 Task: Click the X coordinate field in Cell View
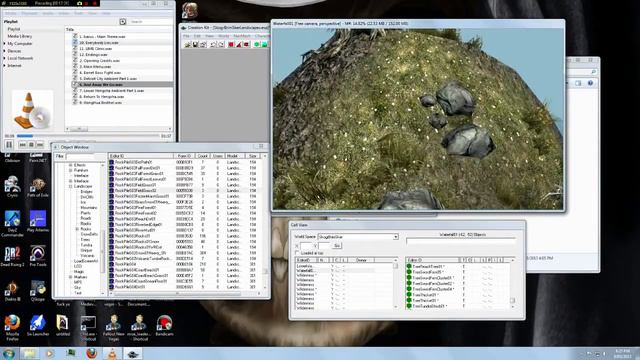click(x=306, y=246)
